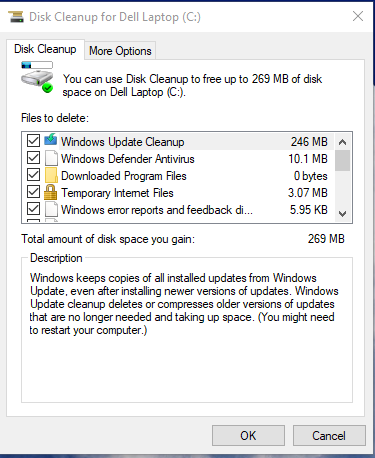Click the 269 MB total gain value
Viewport: 375px width, 458px height.
point(326,239)
